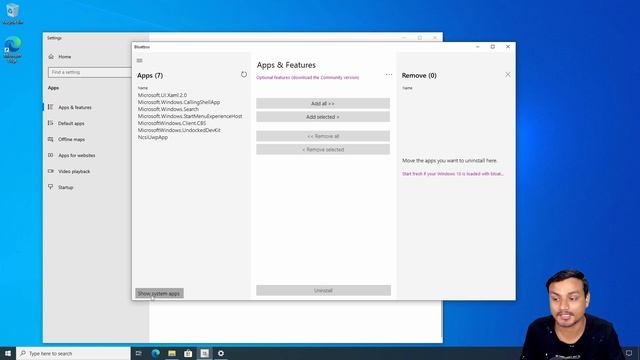Open Task View from taskbar
Viewport: 640px width, 360px height.
point(139,353)
